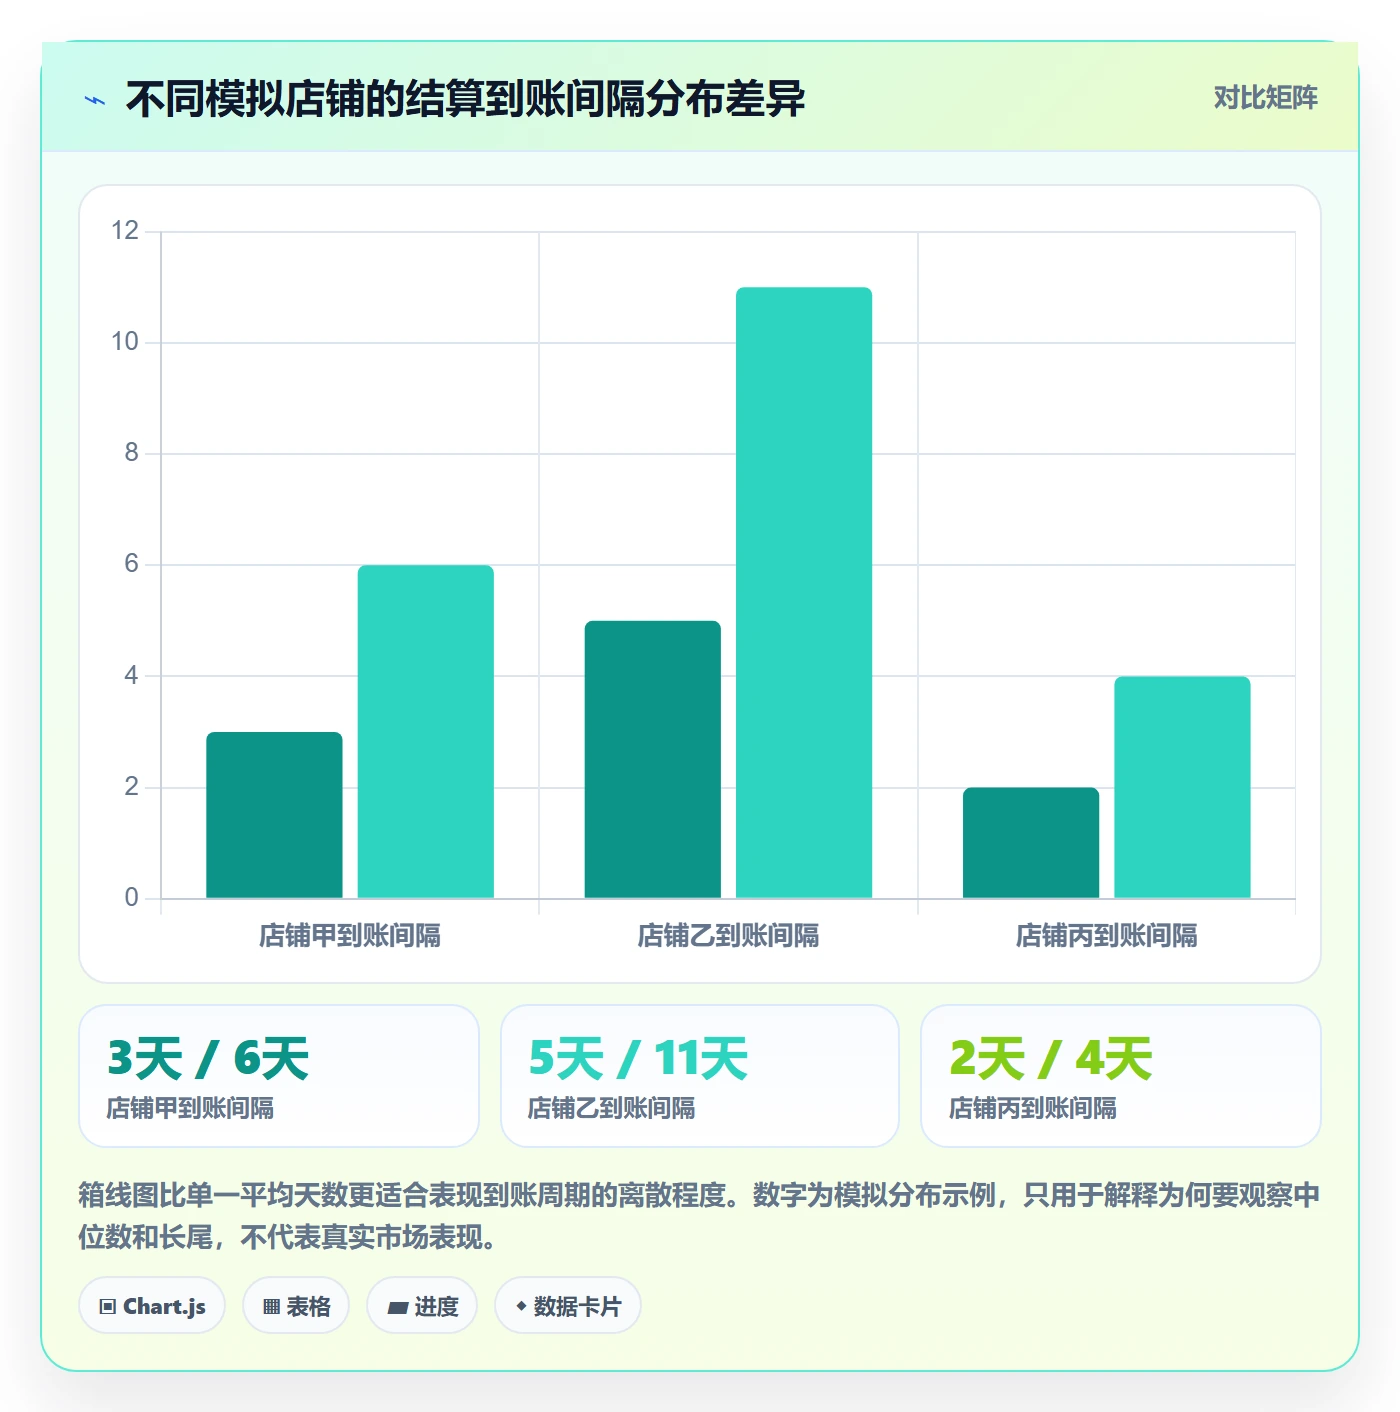The image size is (1400, 1412).
Task: Click the 店铺甲到账间隔 x-axis label
Action: coord(350,936)
